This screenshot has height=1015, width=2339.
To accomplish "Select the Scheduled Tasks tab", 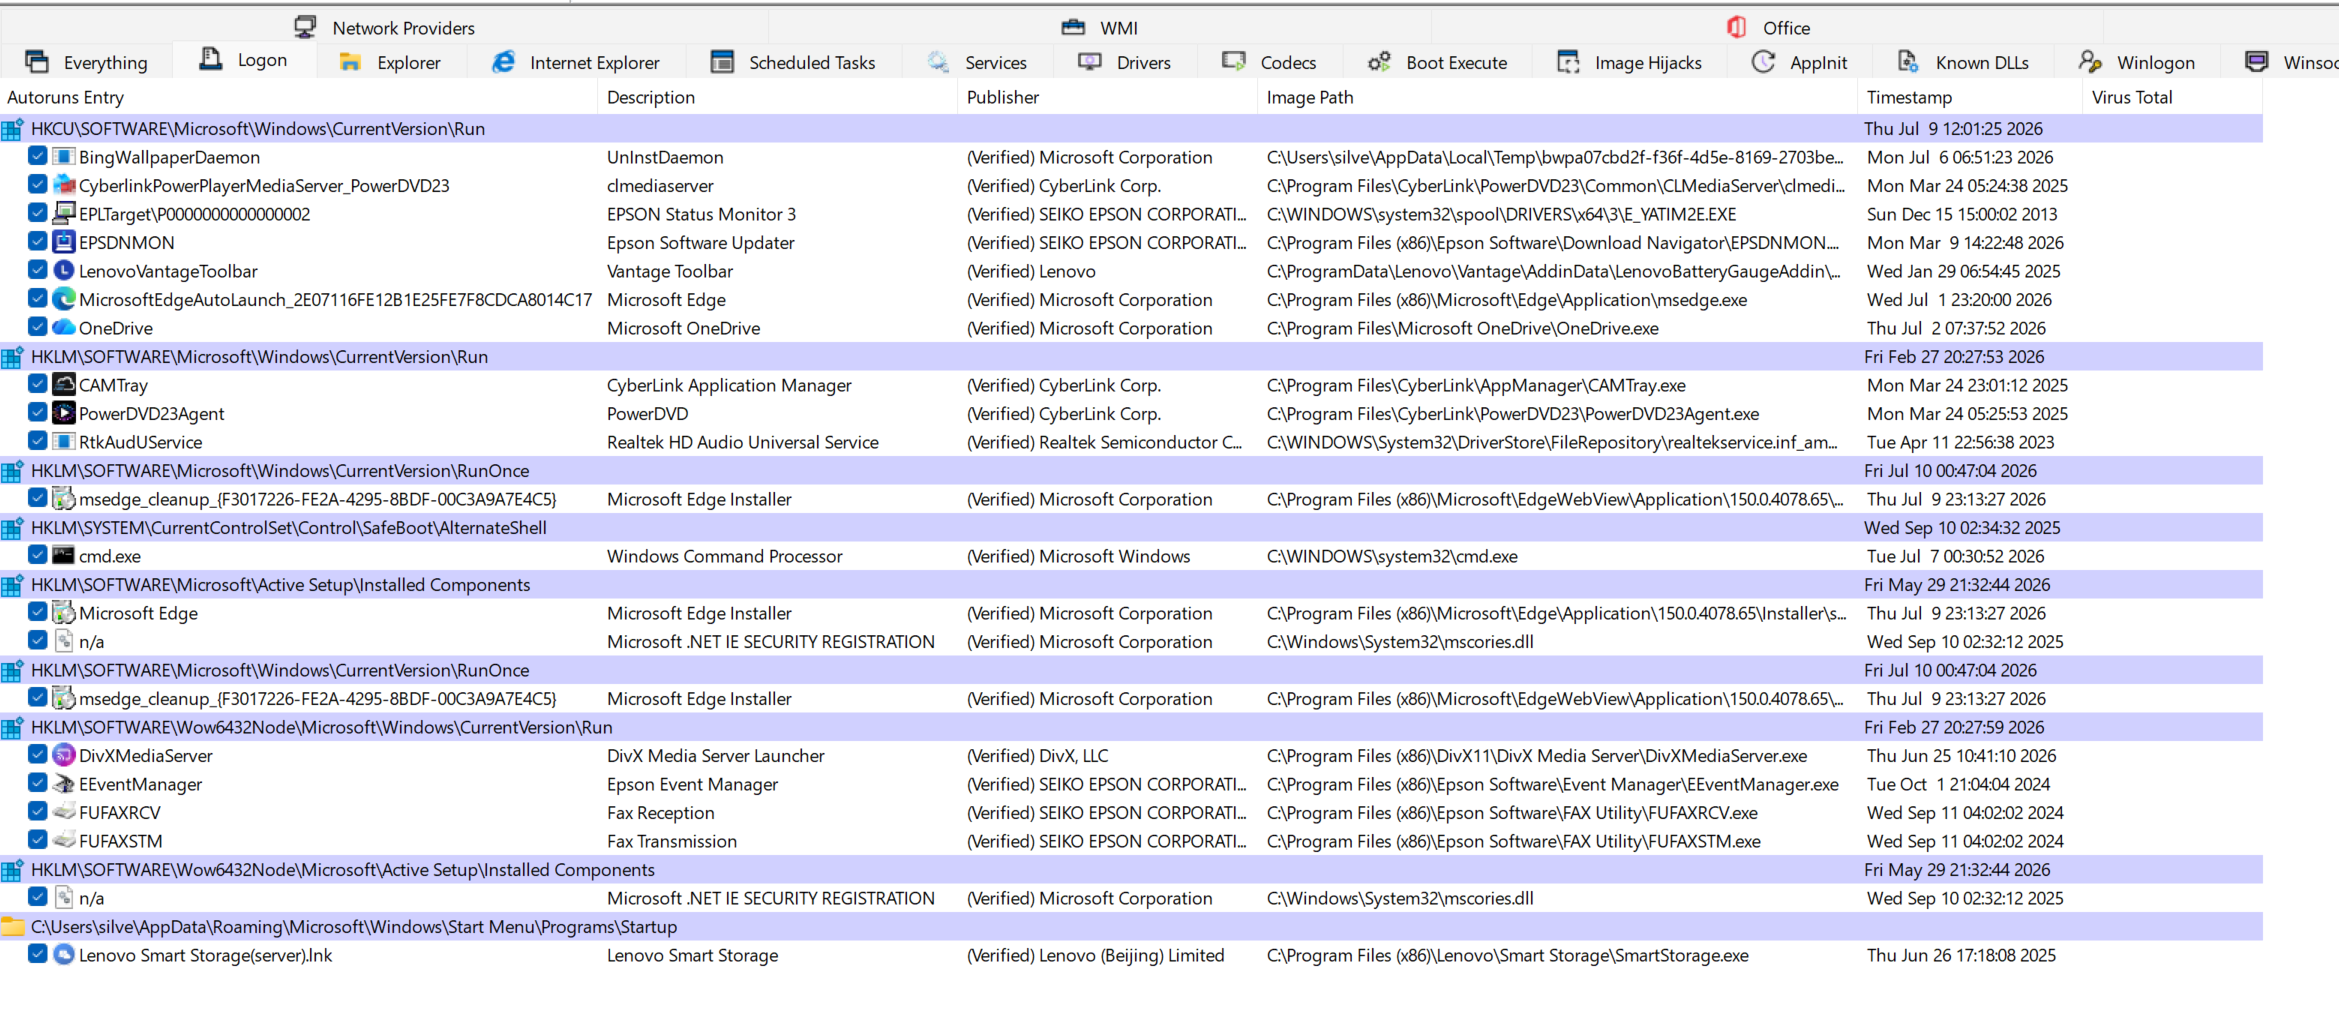I will click(793, 62).
